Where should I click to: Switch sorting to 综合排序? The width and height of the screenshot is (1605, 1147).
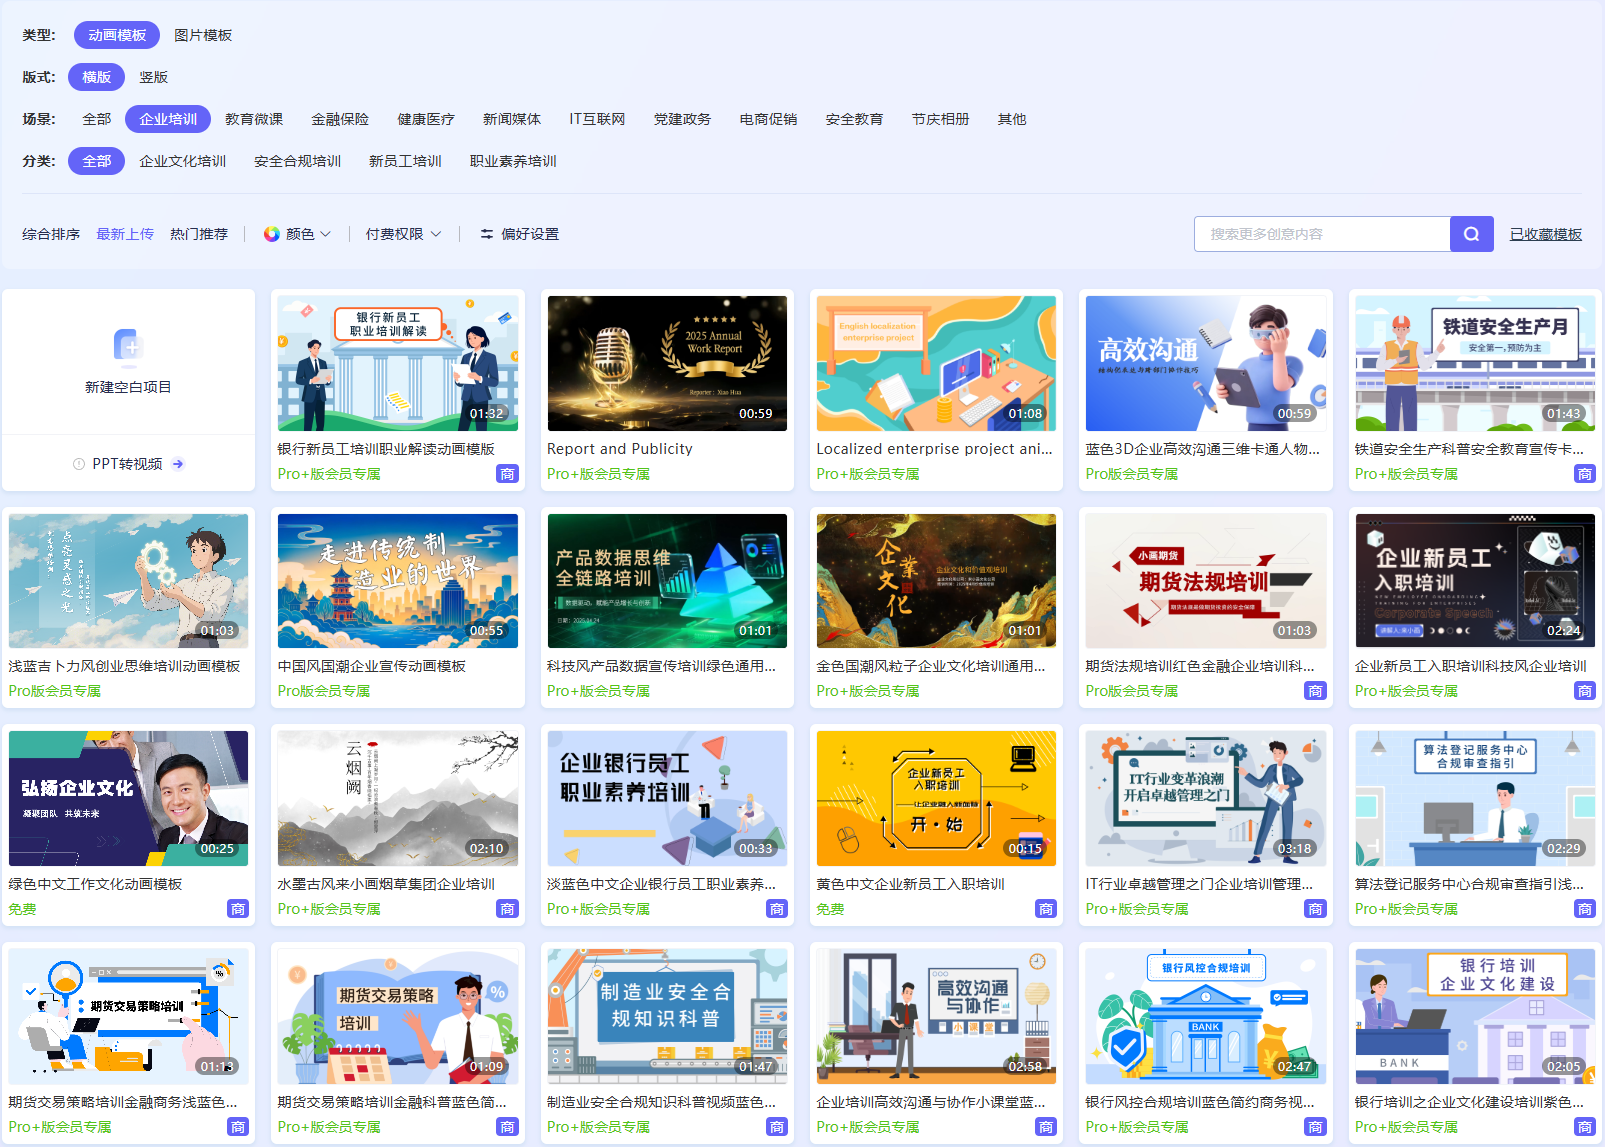pyautogui.click(x=50, y=234)
